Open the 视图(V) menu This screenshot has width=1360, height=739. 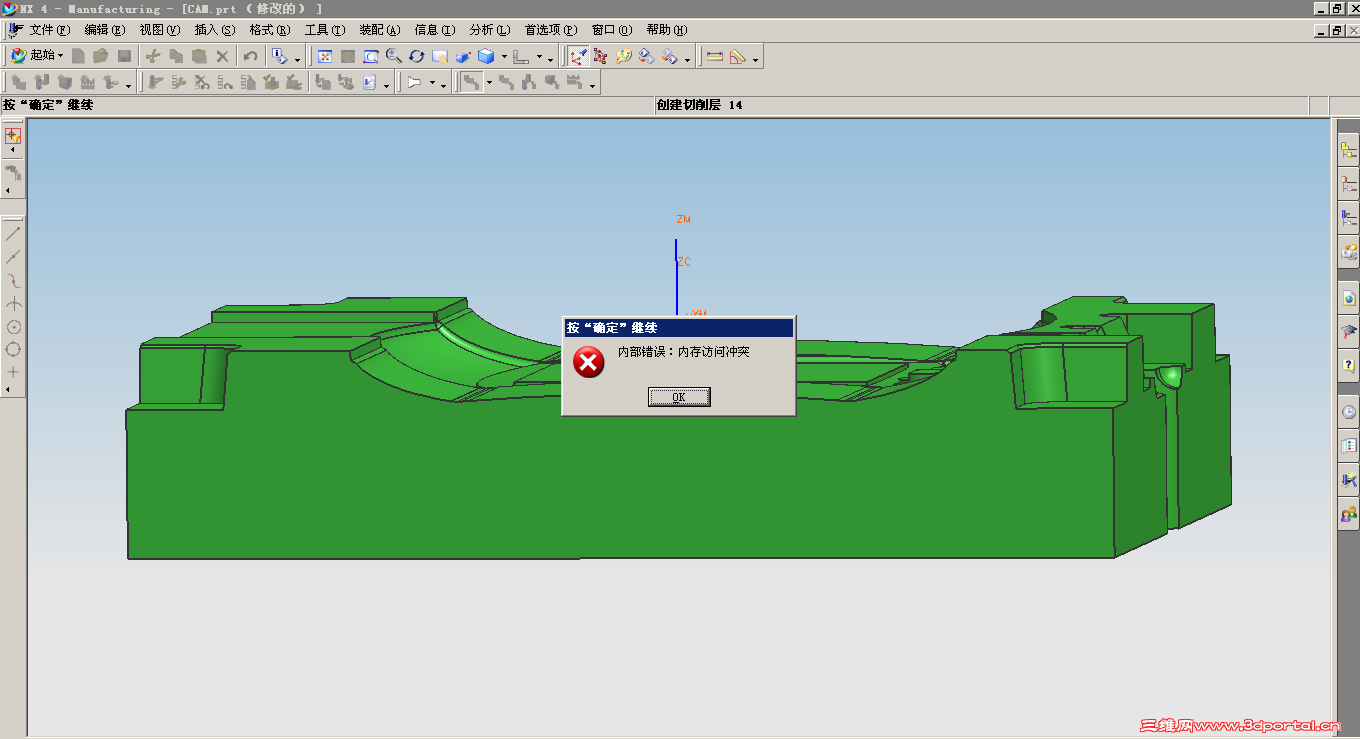click(160, 30)
